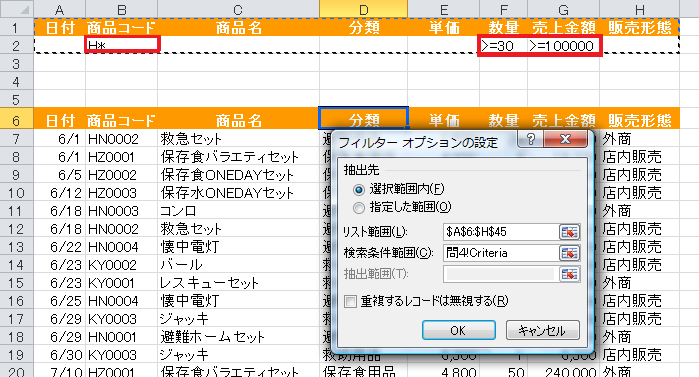Screen dimensions: 699x377
Task: Select row header 2
Action: tap(16, 45)
